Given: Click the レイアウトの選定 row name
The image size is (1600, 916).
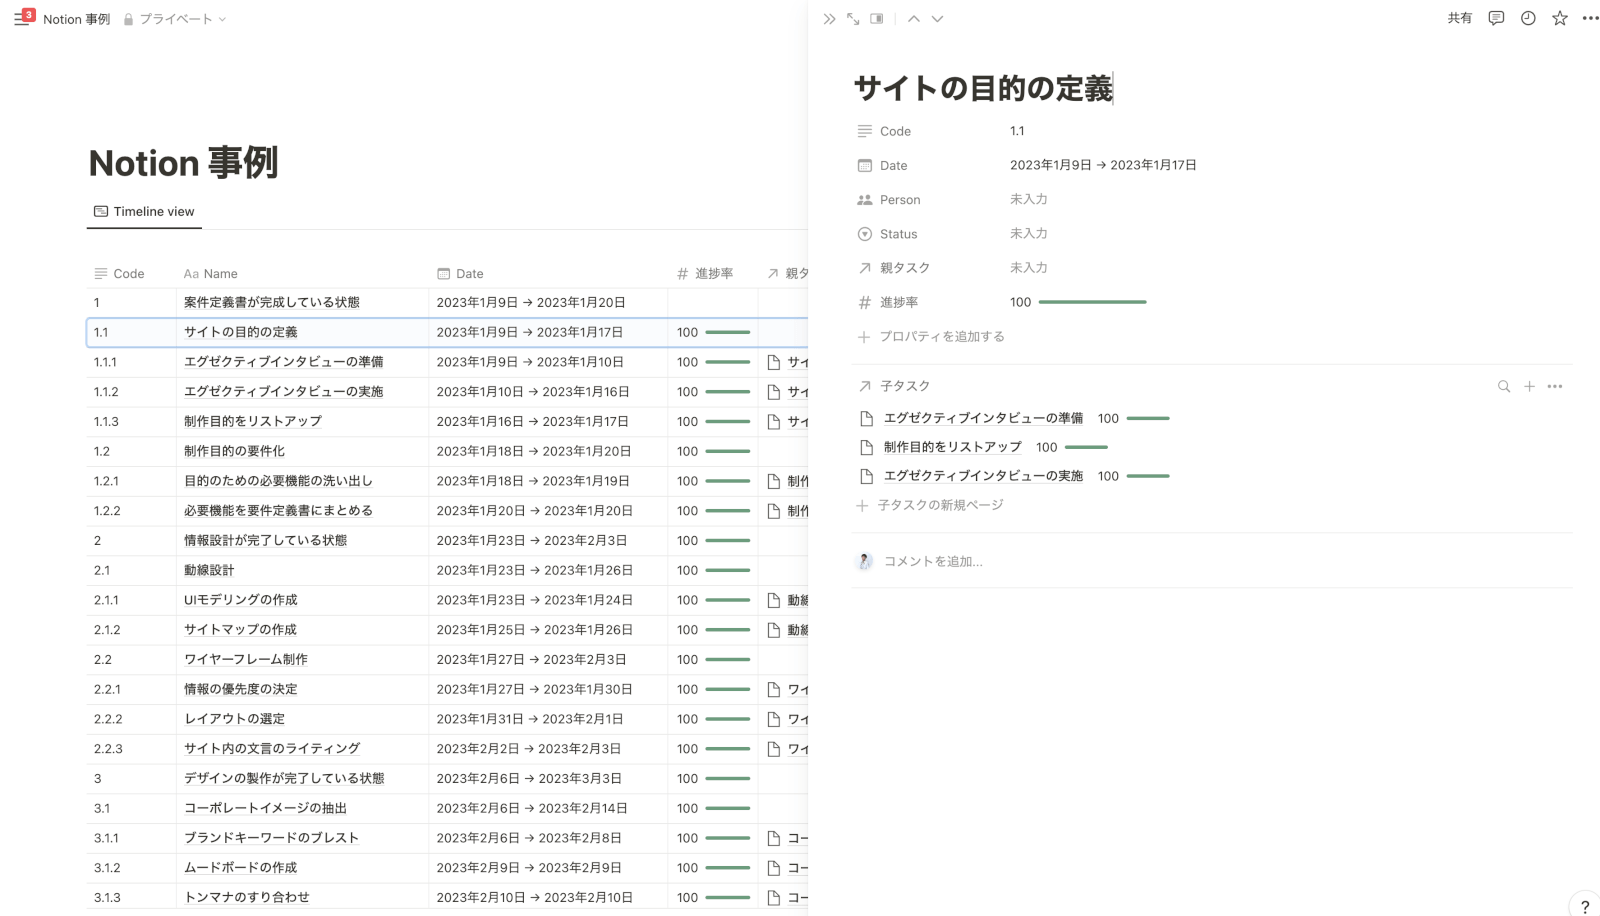Looking at the screenshot, I should tap(234, 718).
